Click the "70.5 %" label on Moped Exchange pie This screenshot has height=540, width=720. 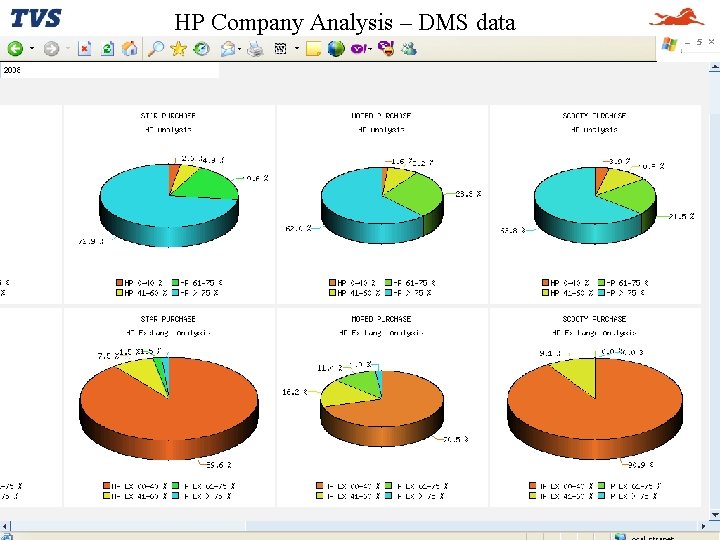[456, 439]
